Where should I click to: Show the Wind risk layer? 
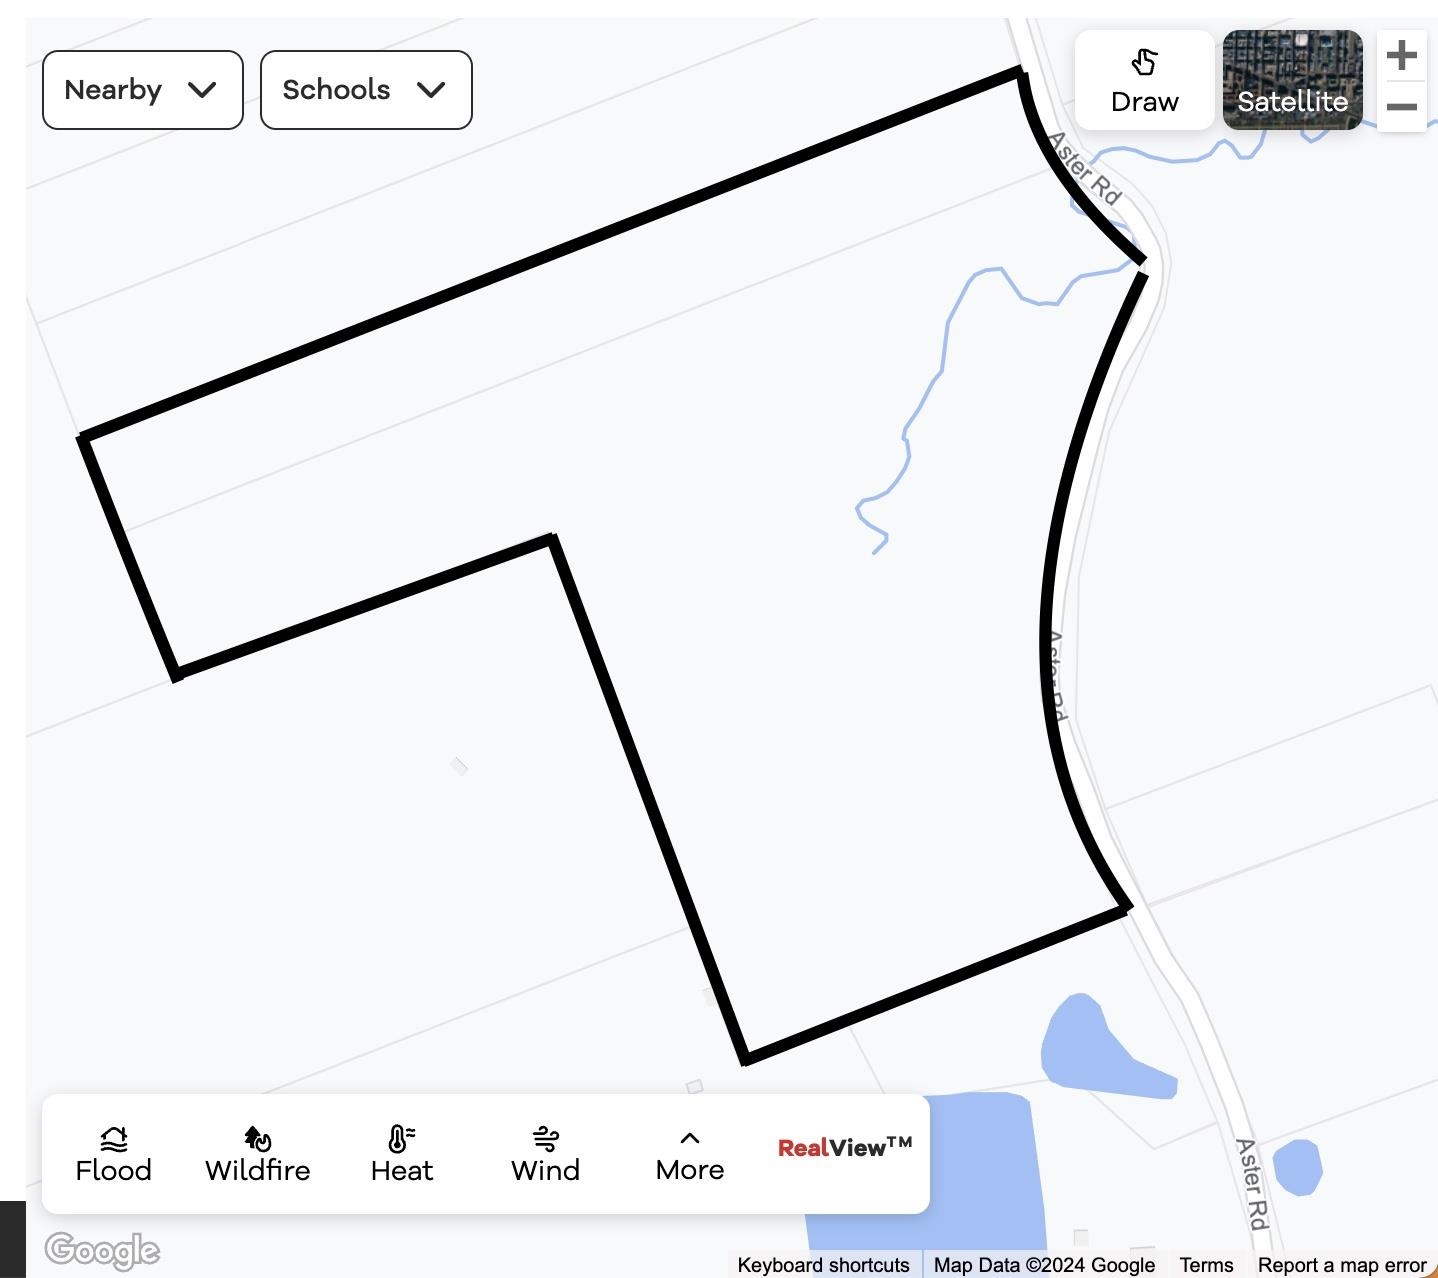pyautogui.click(x=545, y=1138)
